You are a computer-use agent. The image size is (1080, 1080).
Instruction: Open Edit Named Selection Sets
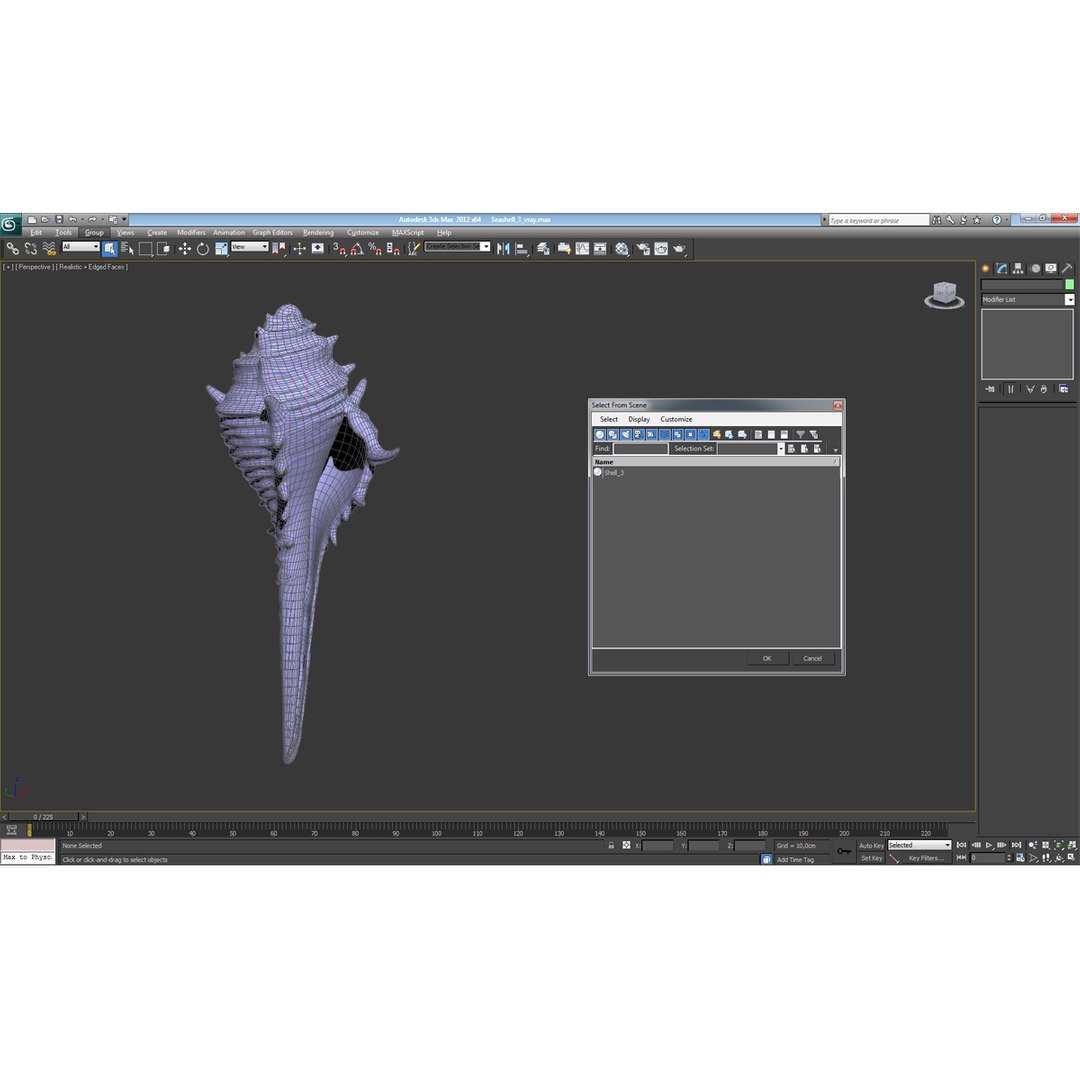[x=413, y=249]
